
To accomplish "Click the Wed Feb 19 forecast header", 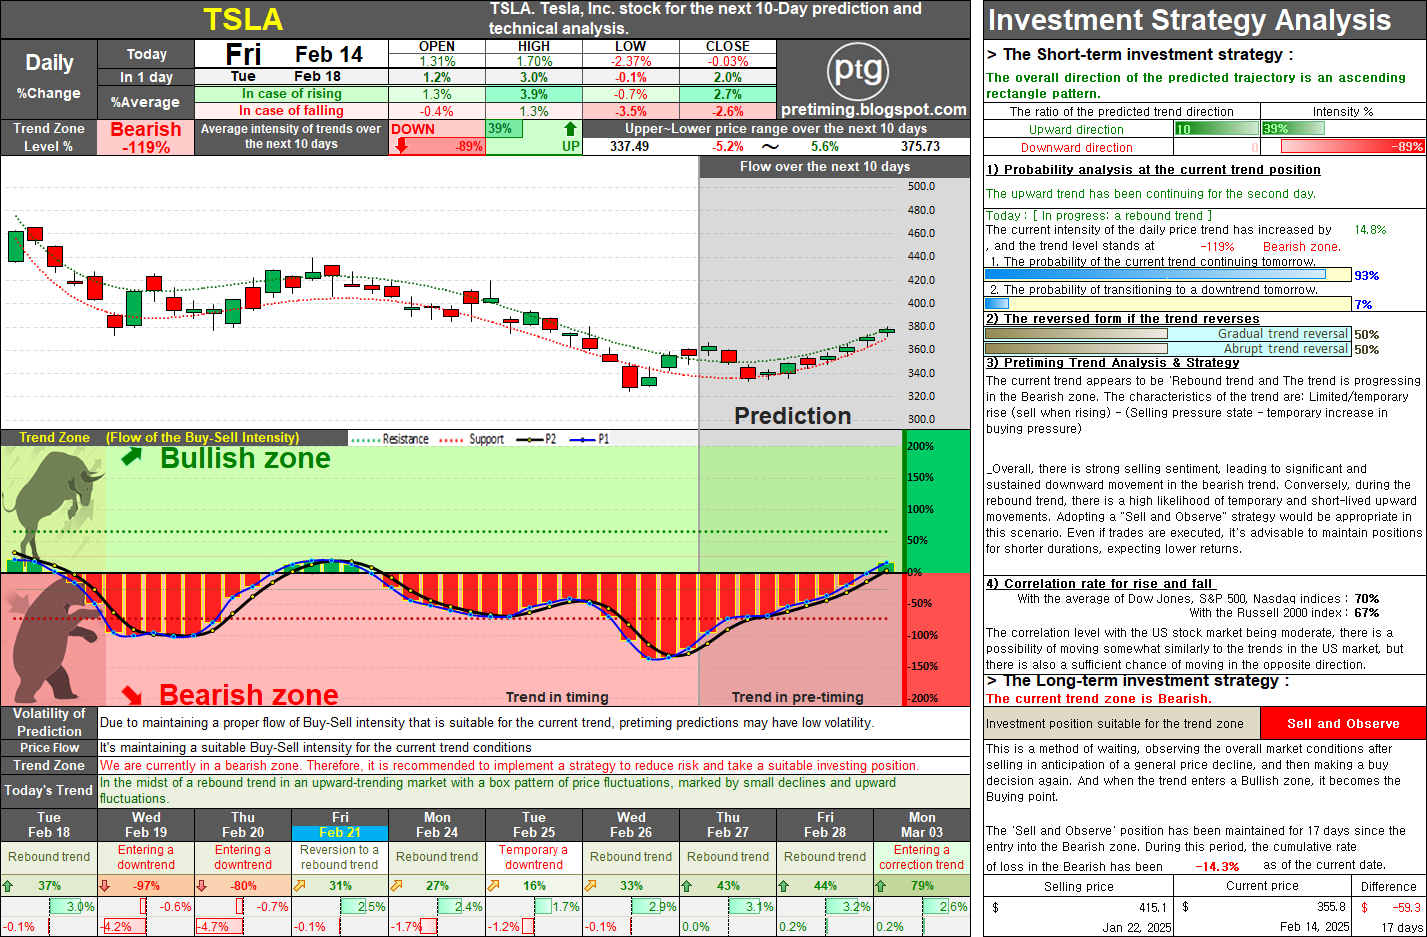I will point(146,825).
